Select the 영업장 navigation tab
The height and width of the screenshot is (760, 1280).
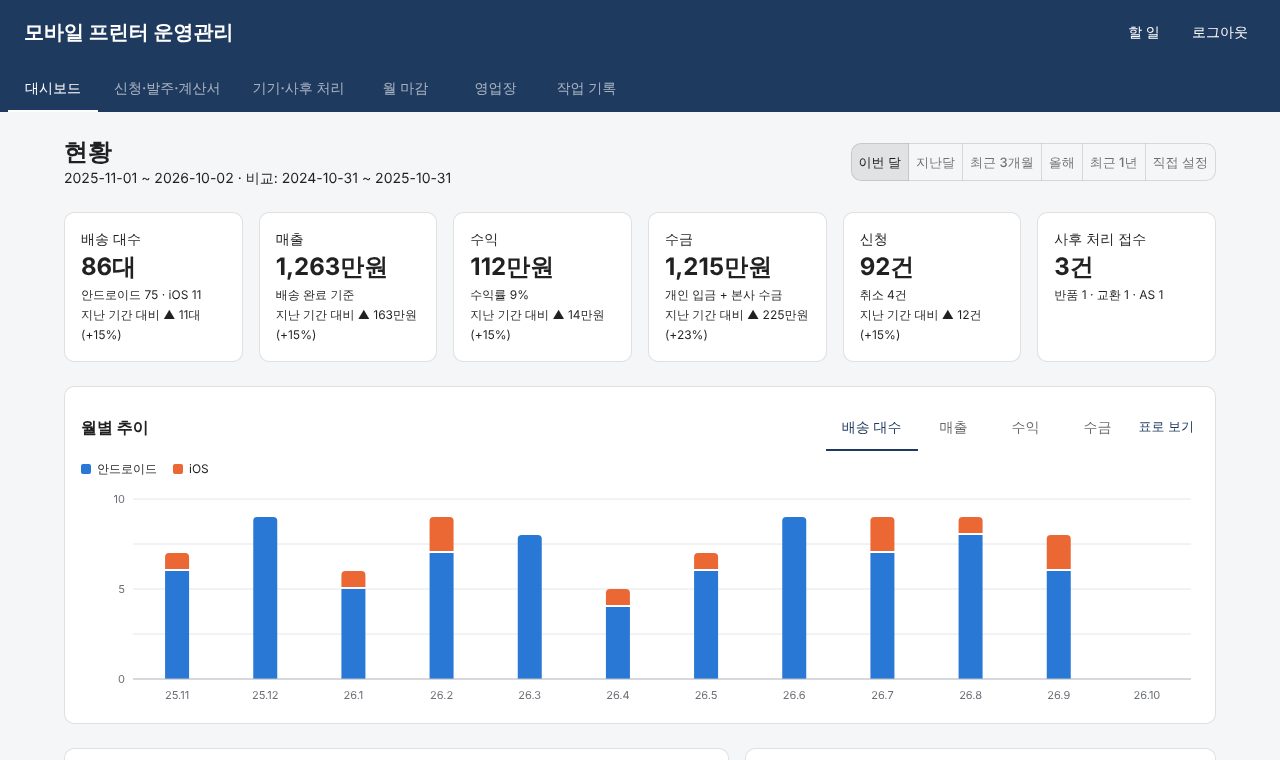[x=495, y=88]
